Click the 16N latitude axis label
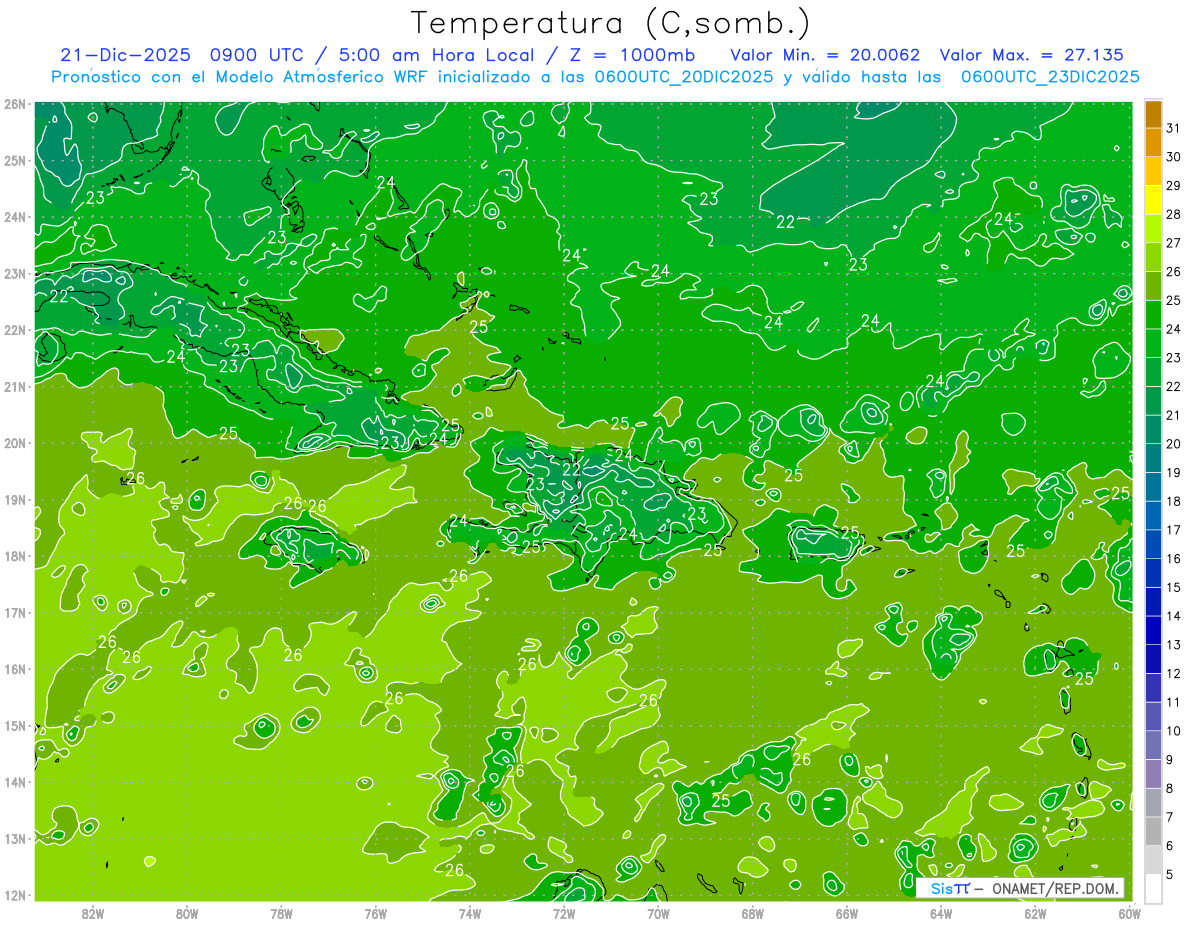Viewport: 1200px width, 927px height. 15,669
